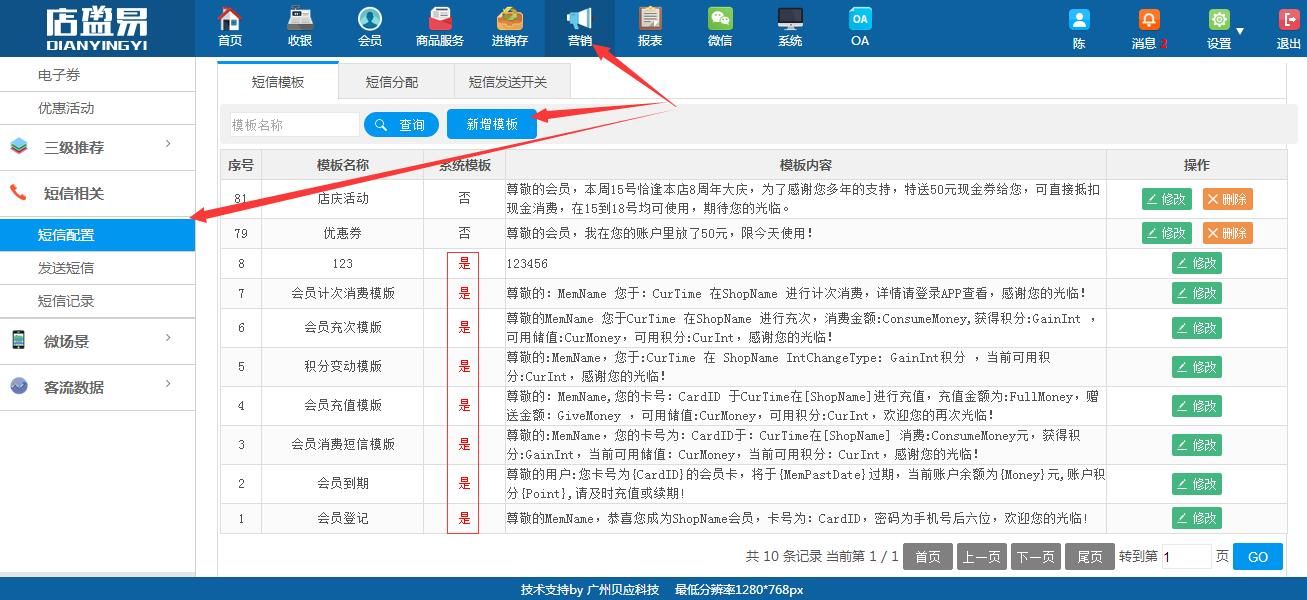The image size is (1307, 600).
Task: Click the 序号 column header
Action: point(241,165)
